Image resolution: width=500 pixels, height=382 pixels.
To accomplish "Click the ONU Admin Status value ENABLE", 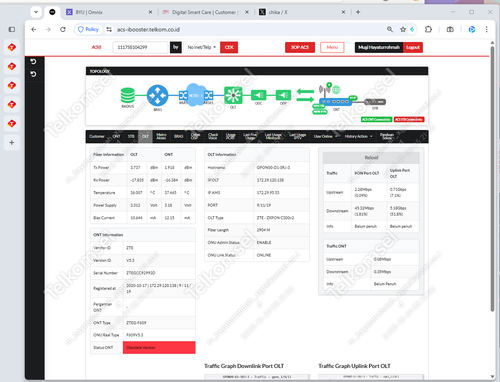I will pos(264,242).
